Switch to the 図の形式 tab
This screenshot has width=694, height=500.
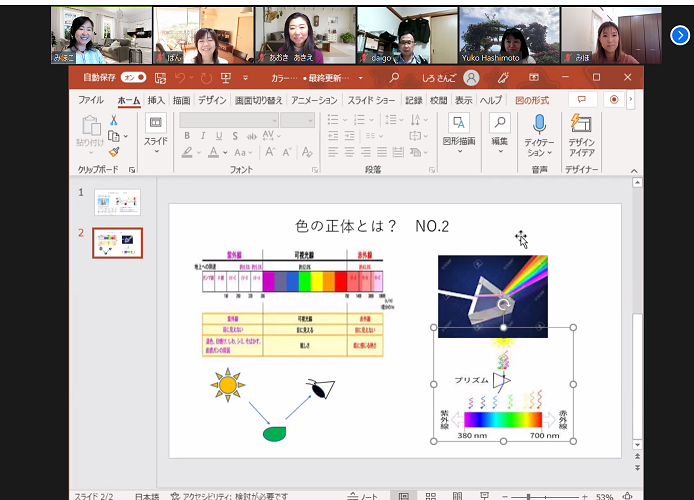(532, 100)
